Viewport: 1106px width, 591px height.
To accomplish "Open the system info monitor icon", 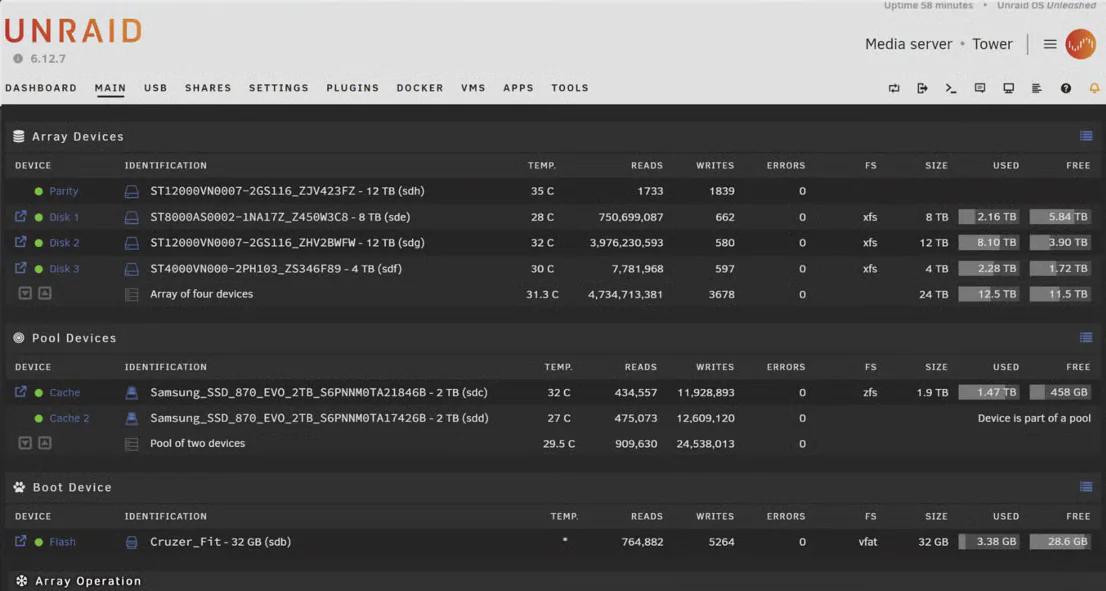I will pos(1008,88).
